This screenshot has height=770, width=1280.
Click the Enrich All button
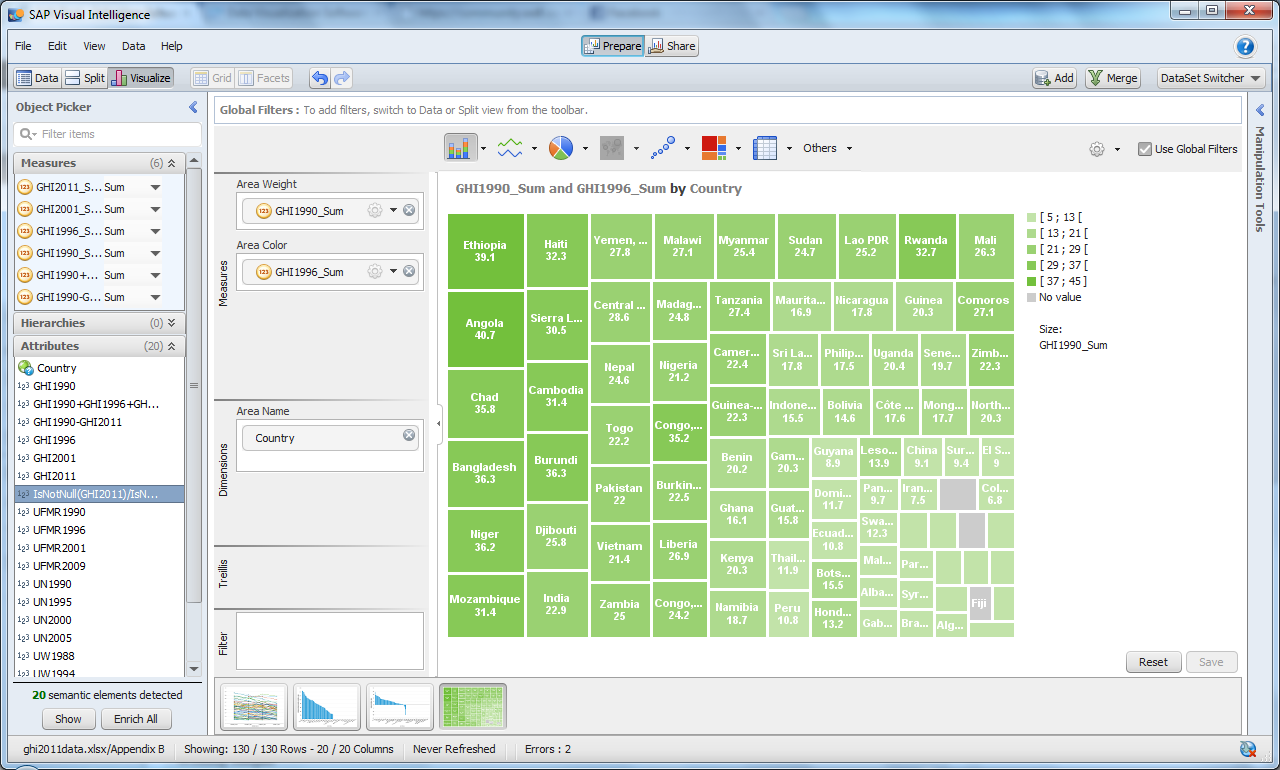(136, 719)
